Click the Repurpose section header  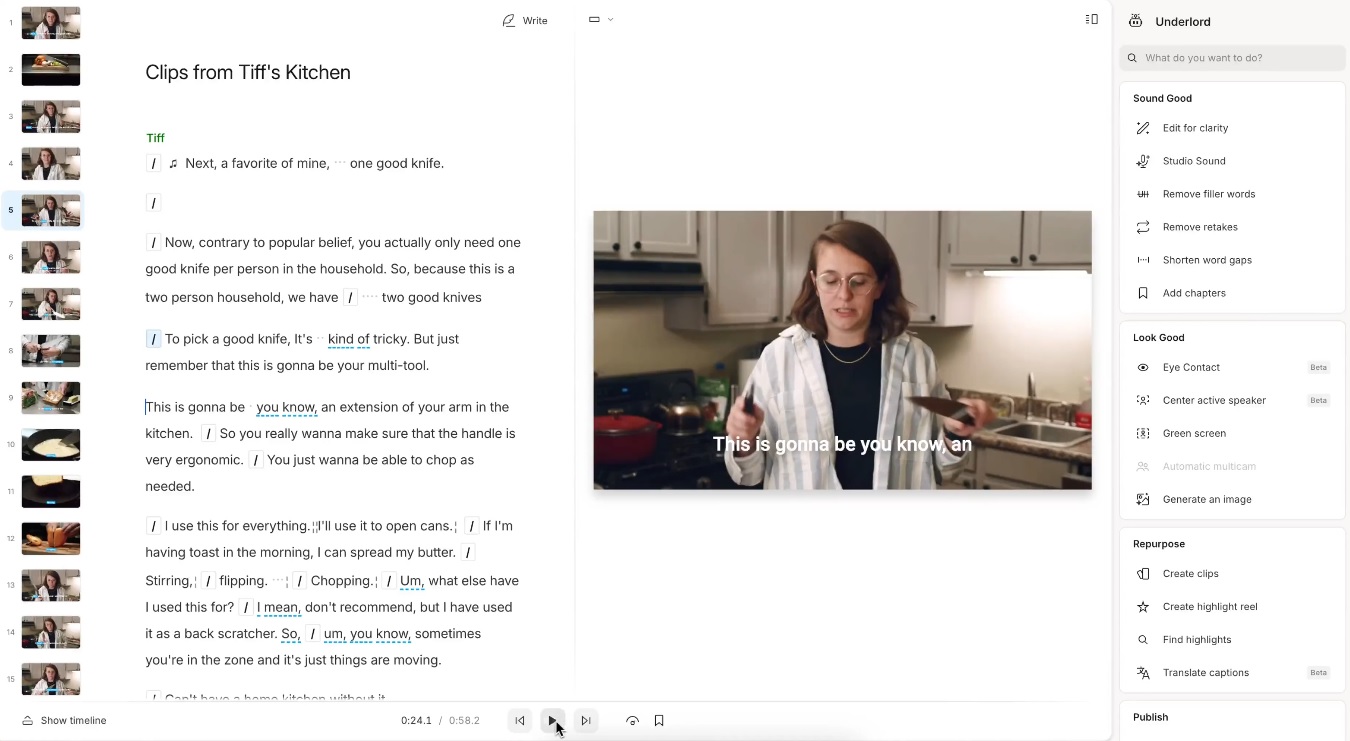pos(1159,544)
